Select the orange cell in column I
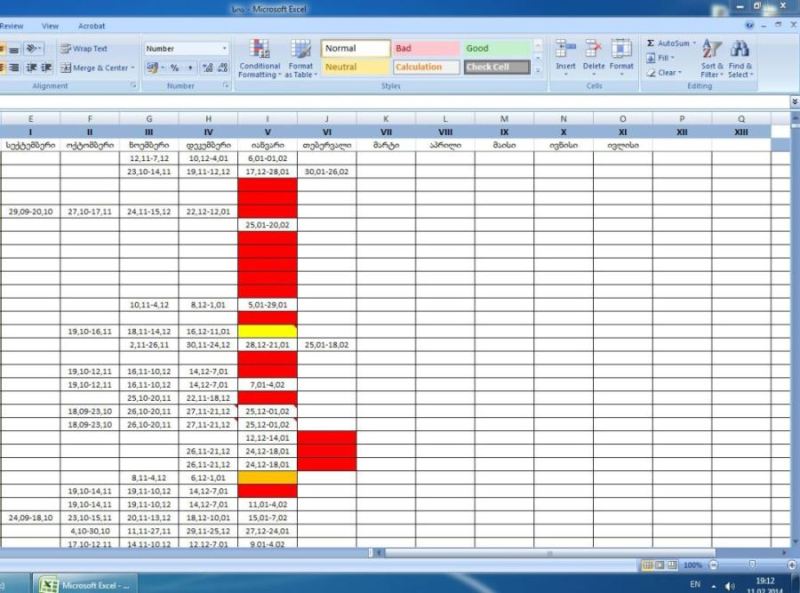This screenshot has height=593, width=800. click(267, 478)
